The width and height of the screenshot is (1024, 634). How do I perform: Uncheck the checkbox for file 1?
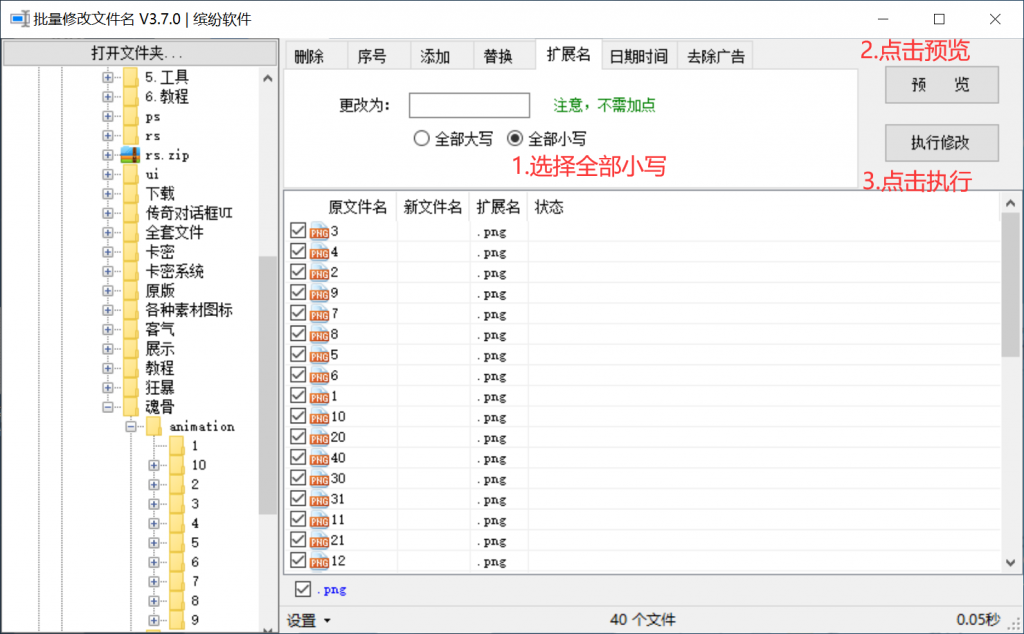point(298,396)
